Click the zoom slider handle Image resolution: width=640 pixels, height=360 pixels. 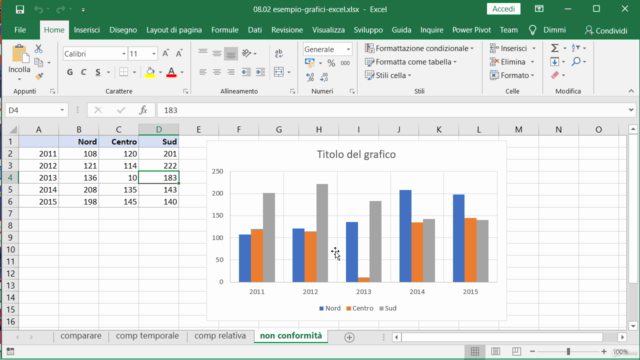point(568,351)
